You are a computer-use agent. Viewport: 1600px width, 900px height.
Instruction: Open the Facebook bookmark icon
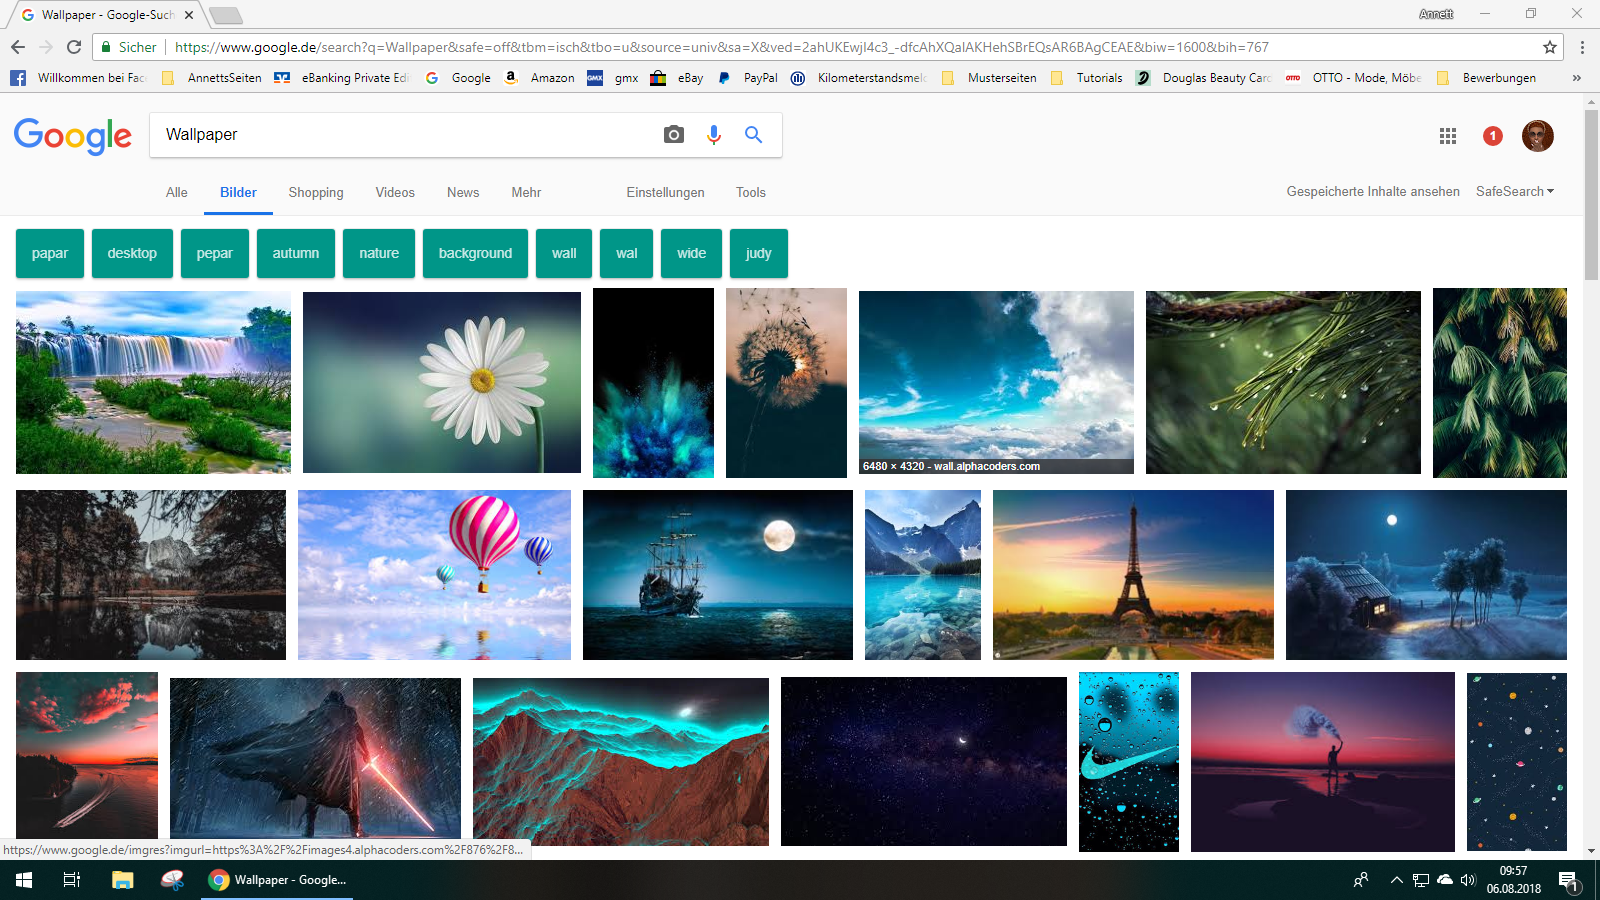pos(18,78)
